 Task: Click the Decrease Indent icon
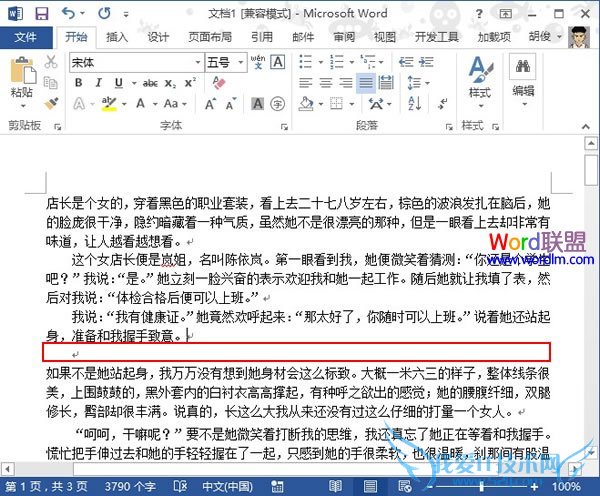pos(406,62)
